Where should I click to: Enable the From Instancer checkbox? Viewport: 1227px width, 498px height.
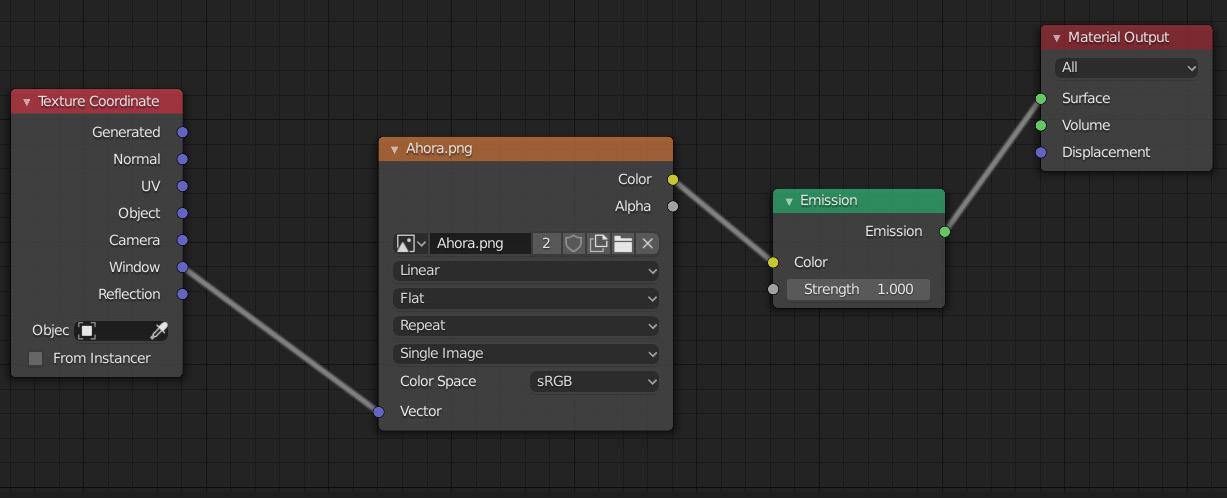pyautogui.click(x=36, y=358)
